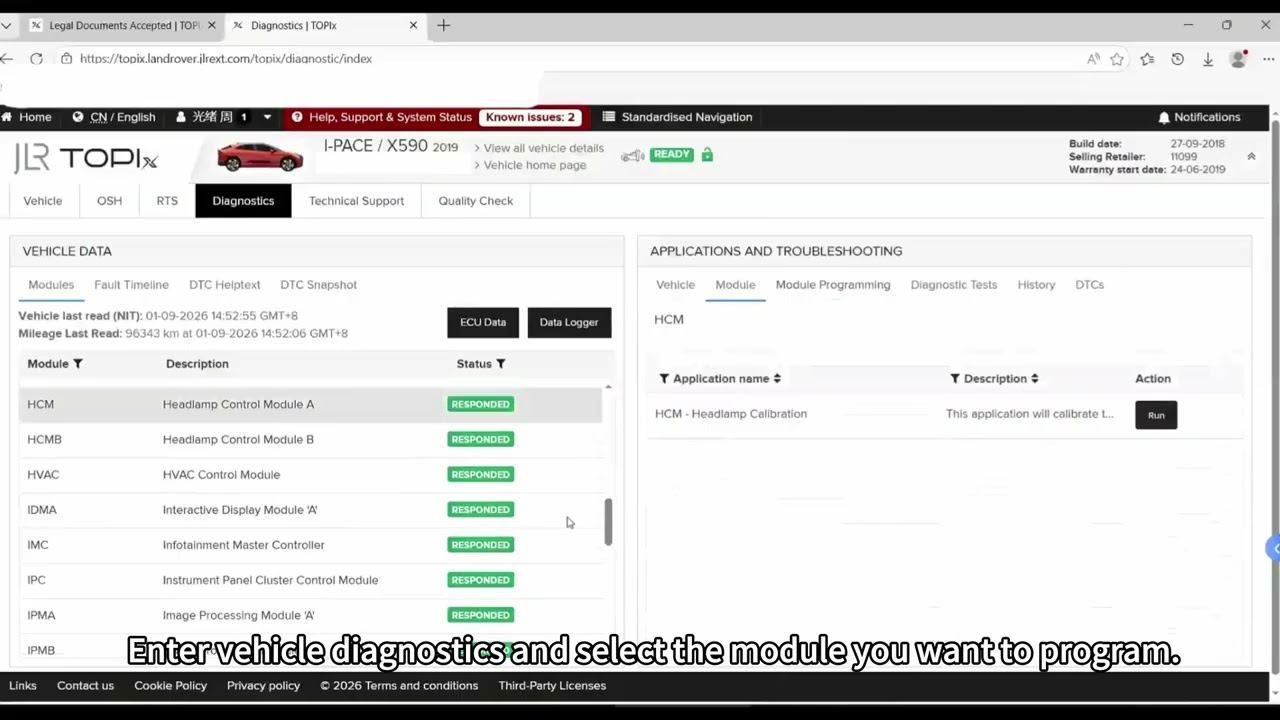The width and height of the screenshot is (1280, 720).
Task: Click the ECU Data button
Action: [483, 322]
